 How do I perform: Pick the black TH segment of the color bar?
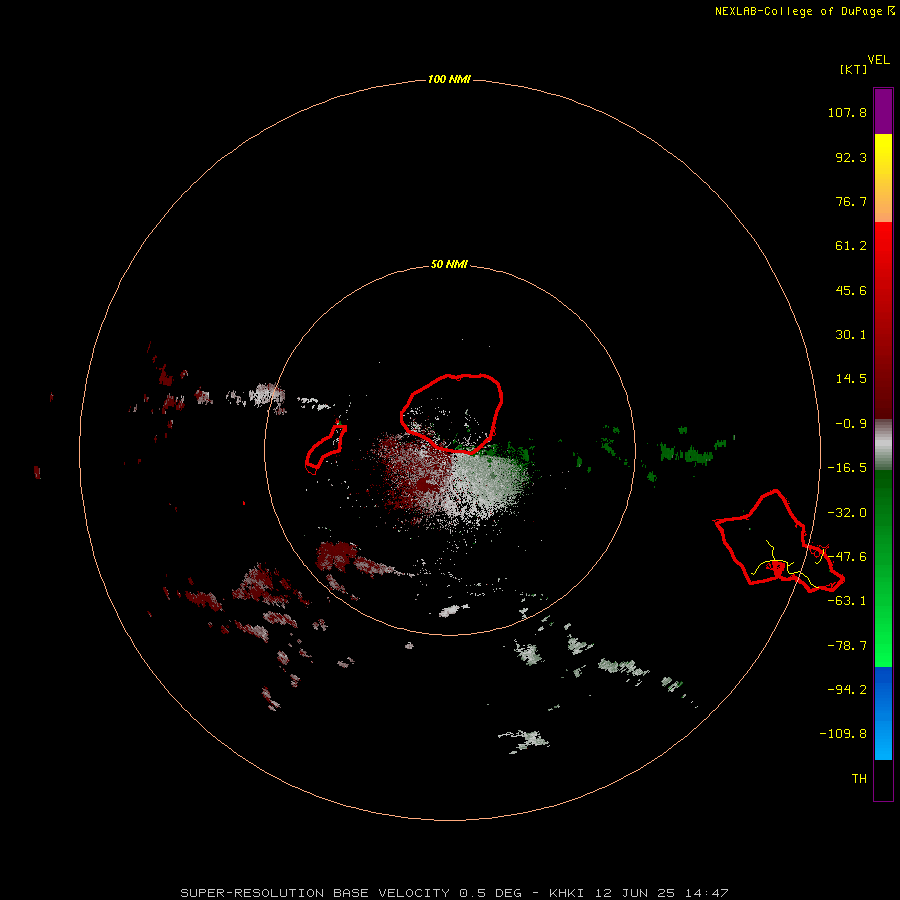click(x=883, y=779)
